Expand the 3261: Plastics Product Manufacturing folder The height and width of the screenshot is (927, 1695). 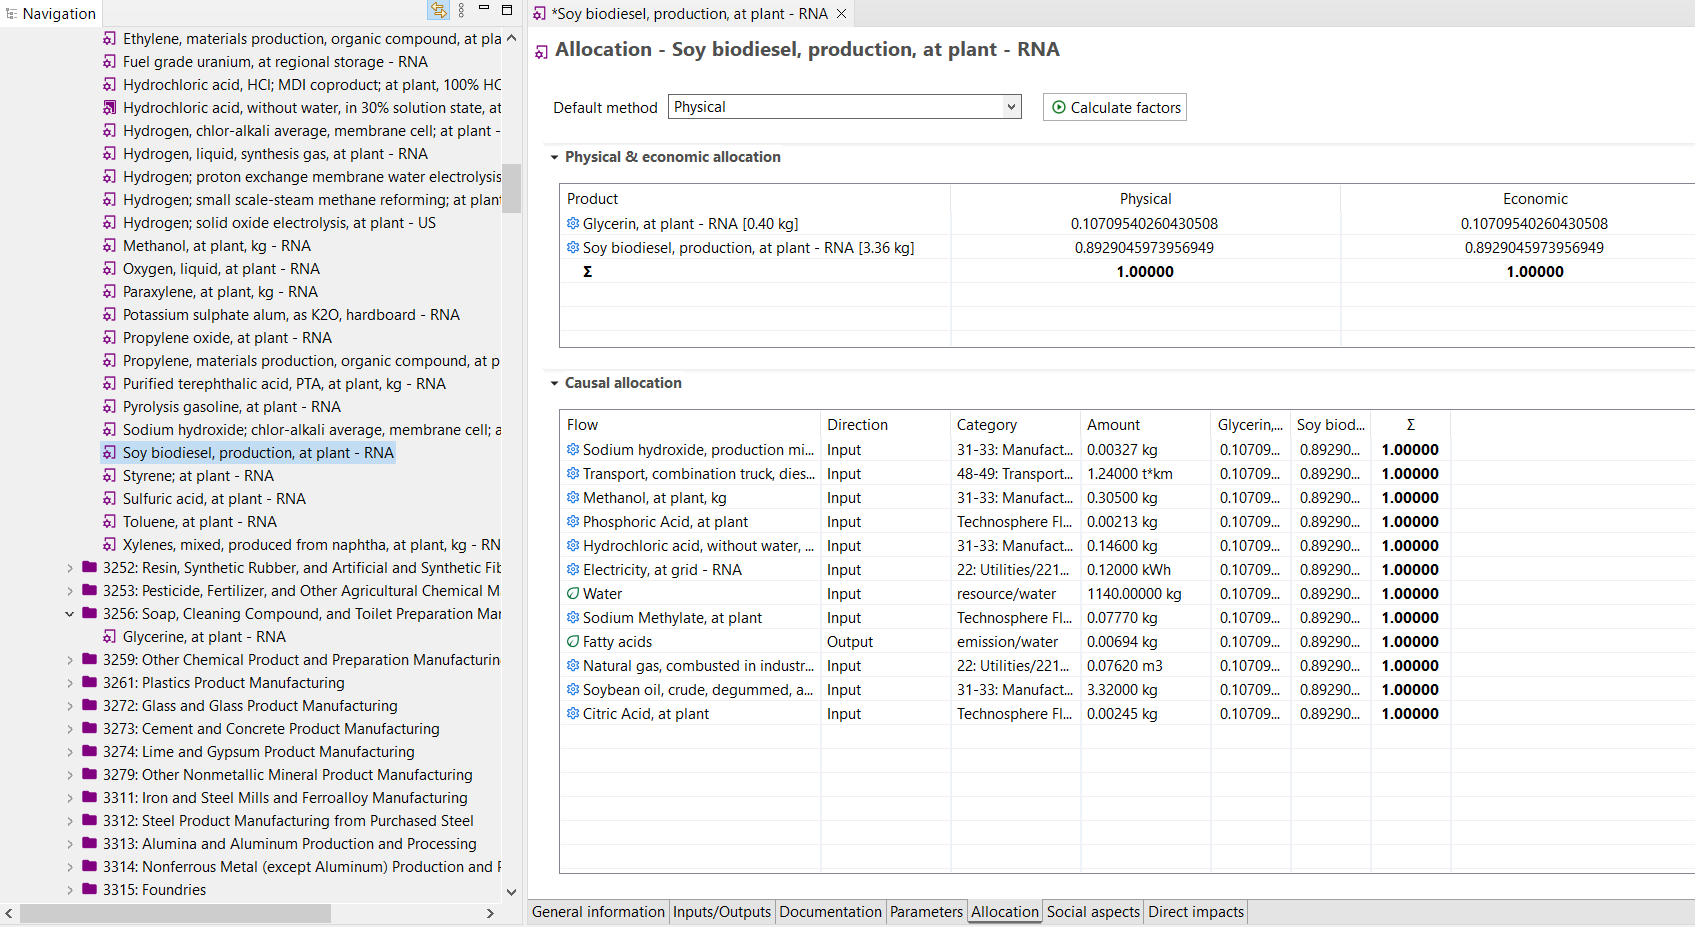point(70,683)
